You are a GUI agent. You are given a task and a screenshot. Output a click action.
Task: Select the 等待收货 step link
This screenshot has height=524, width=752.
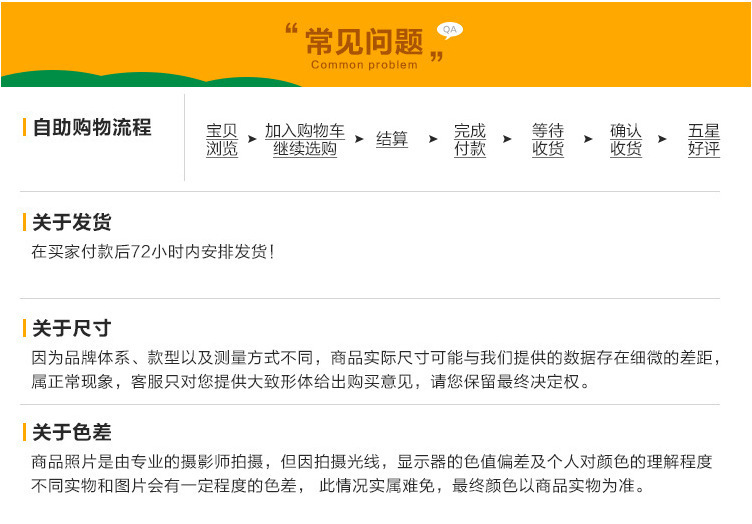point(548,140)
